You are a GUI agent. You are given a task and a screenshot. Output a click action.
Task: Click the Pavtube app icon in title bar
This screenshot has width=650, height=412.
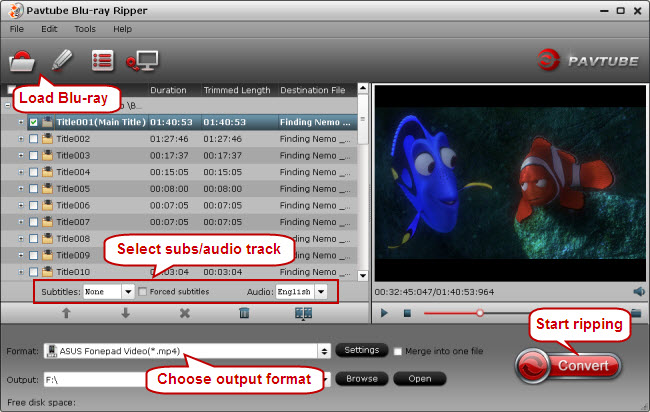point(15,11)
